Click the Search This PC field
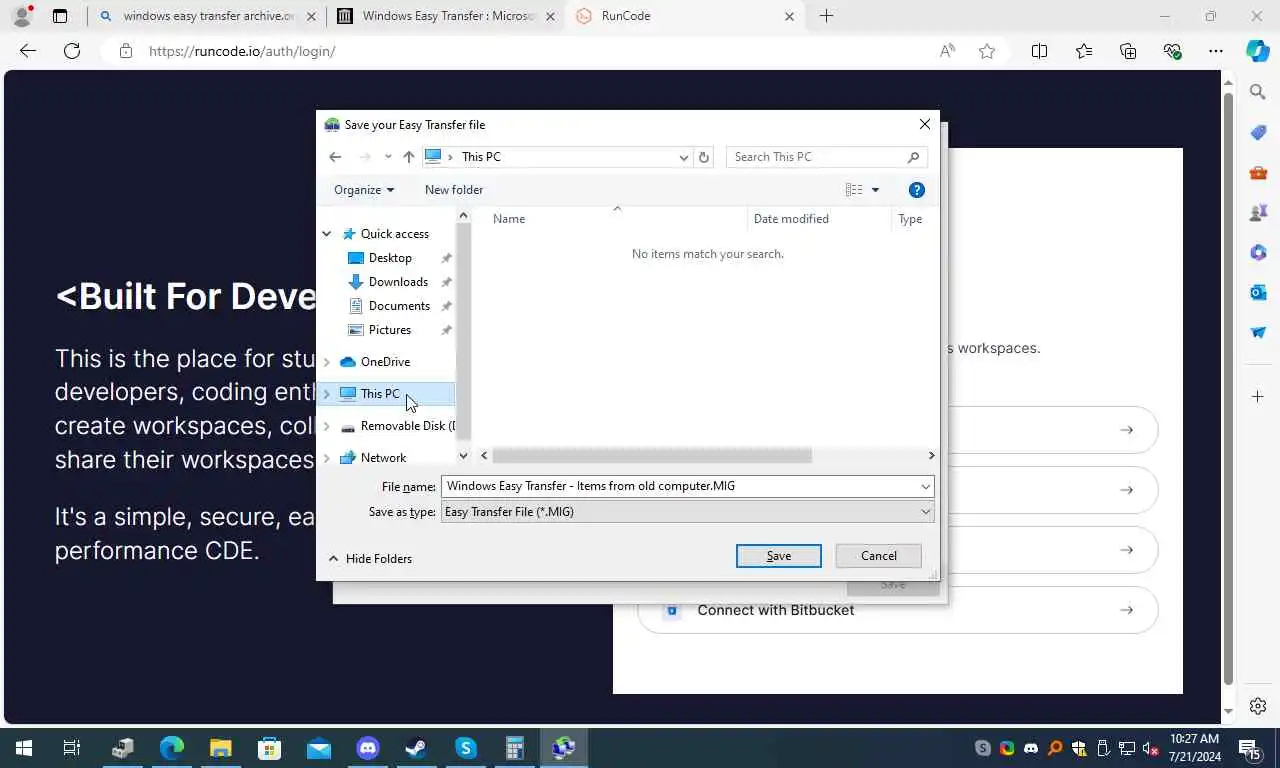The width and height of the screenshot is (1280, 768). [x=826, y=157]
